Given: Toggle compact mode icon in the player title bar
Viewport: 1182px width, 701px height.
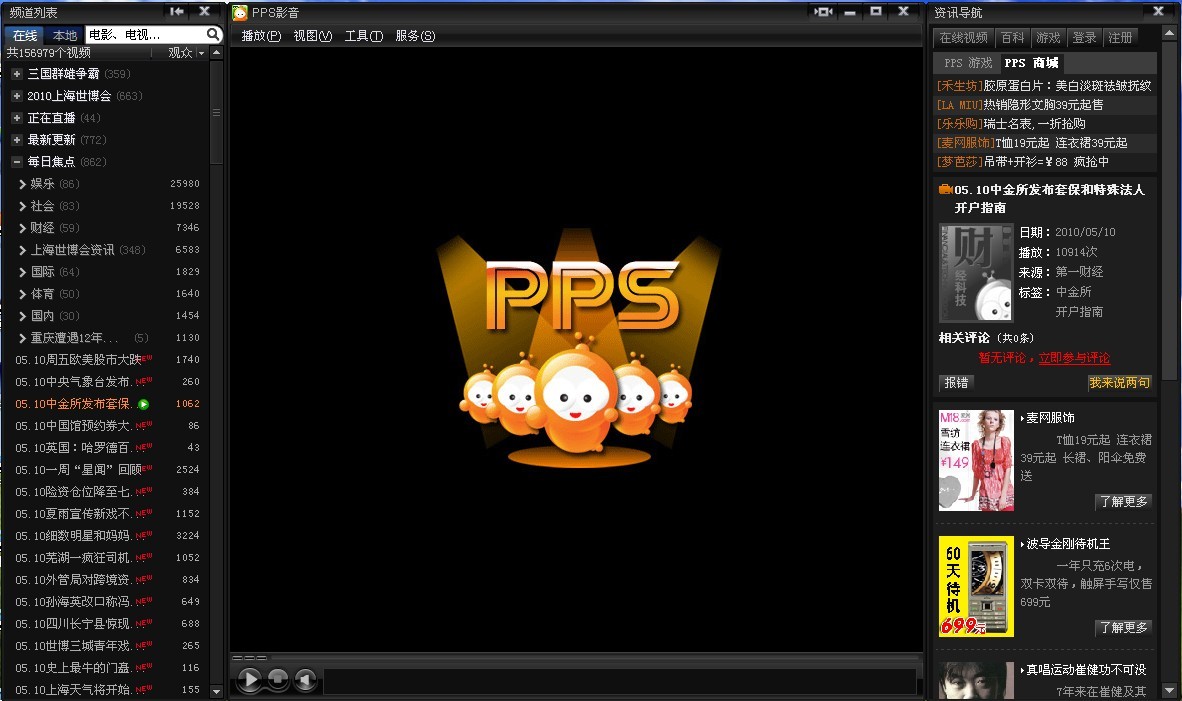Looking at the screenshot, I should point(822,11).
